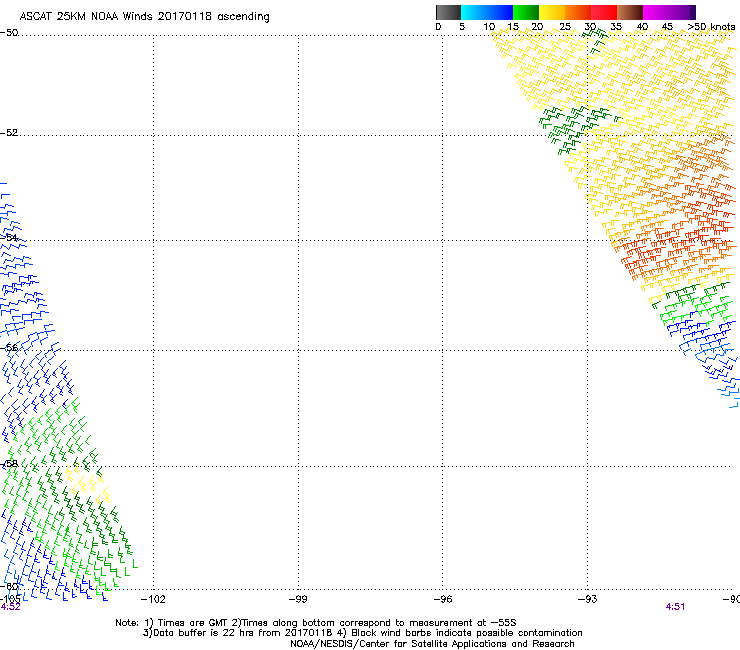Click the '20' legend scale label
This screenshot has width=740, height=650.
(537, 27)
